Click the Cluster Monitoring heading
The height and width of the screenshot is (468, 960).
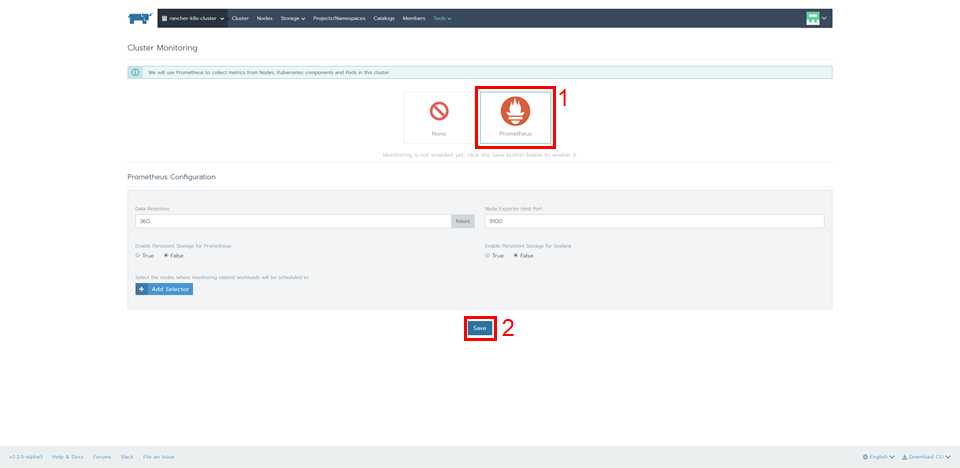click(162, 47)
